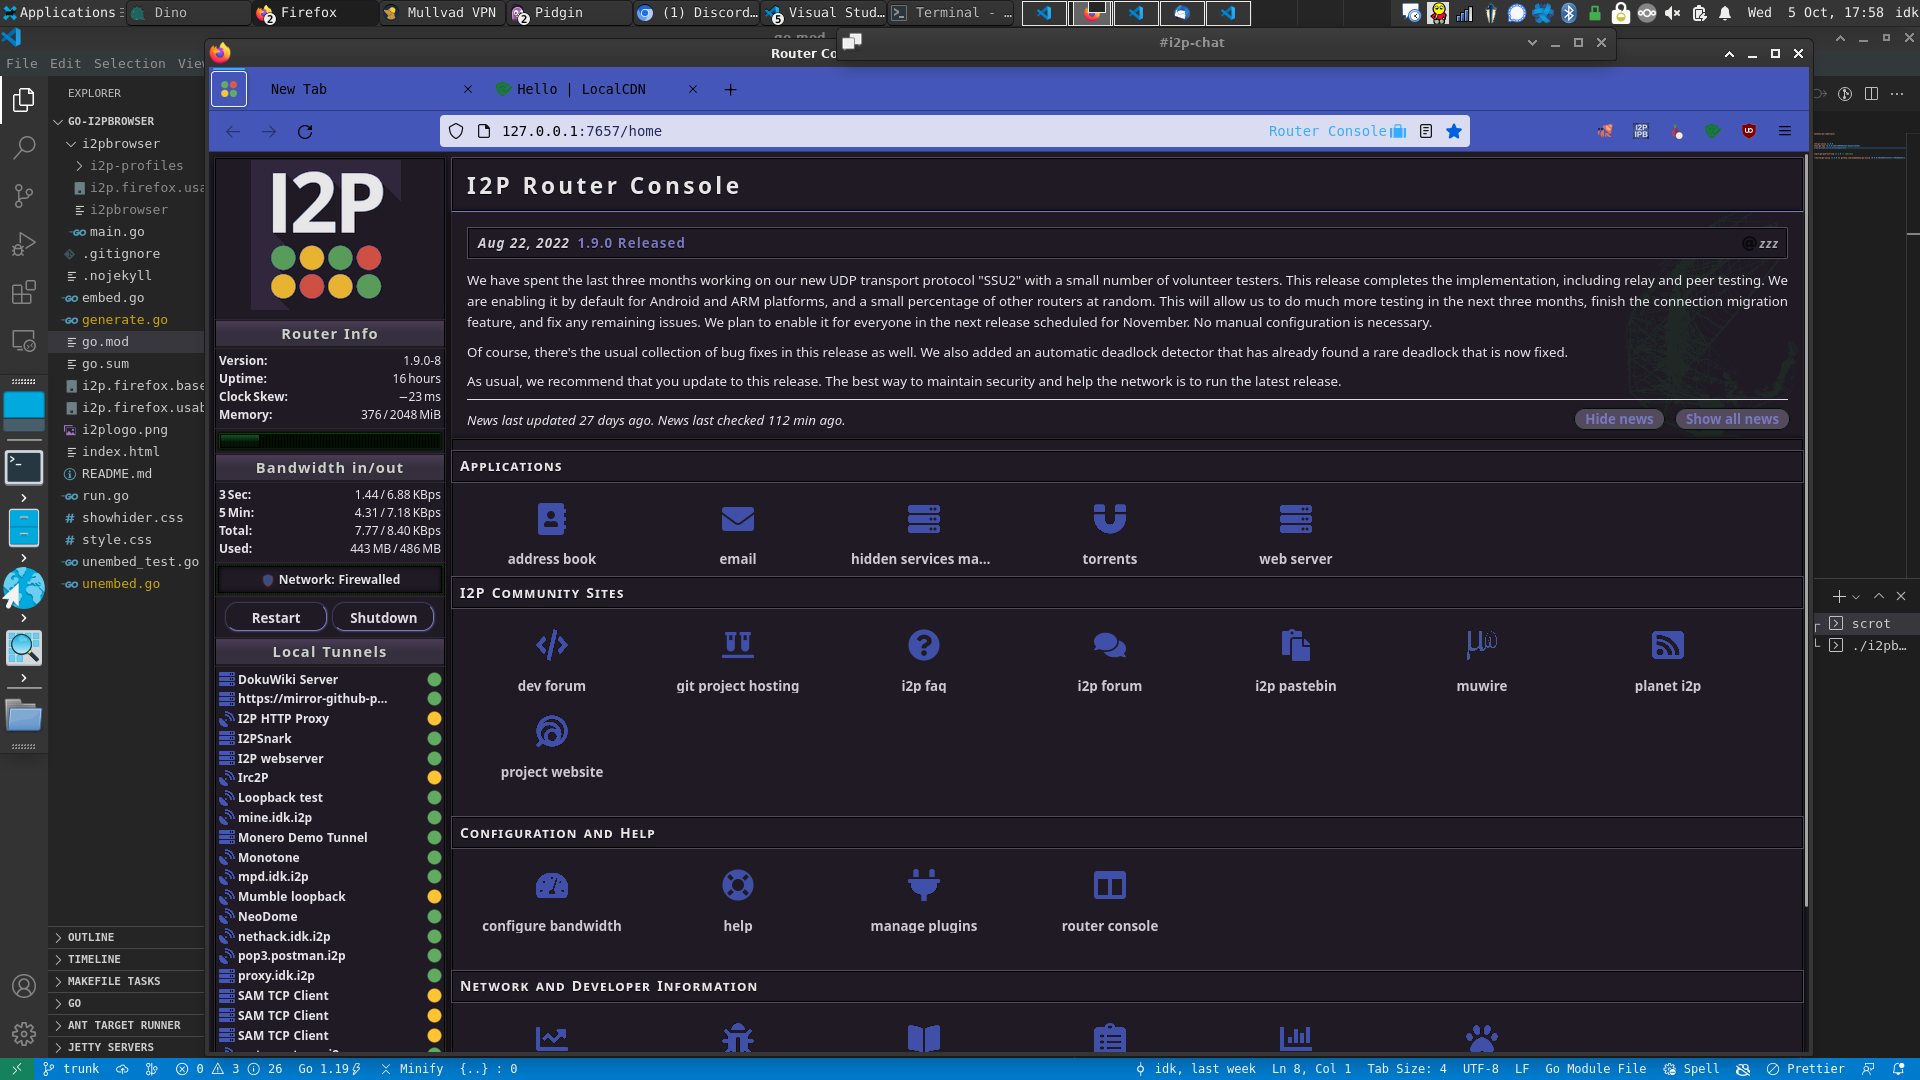Visit the project website icon
The height and width of the screenshot is (1080, 1920).
tap(551, 732)
